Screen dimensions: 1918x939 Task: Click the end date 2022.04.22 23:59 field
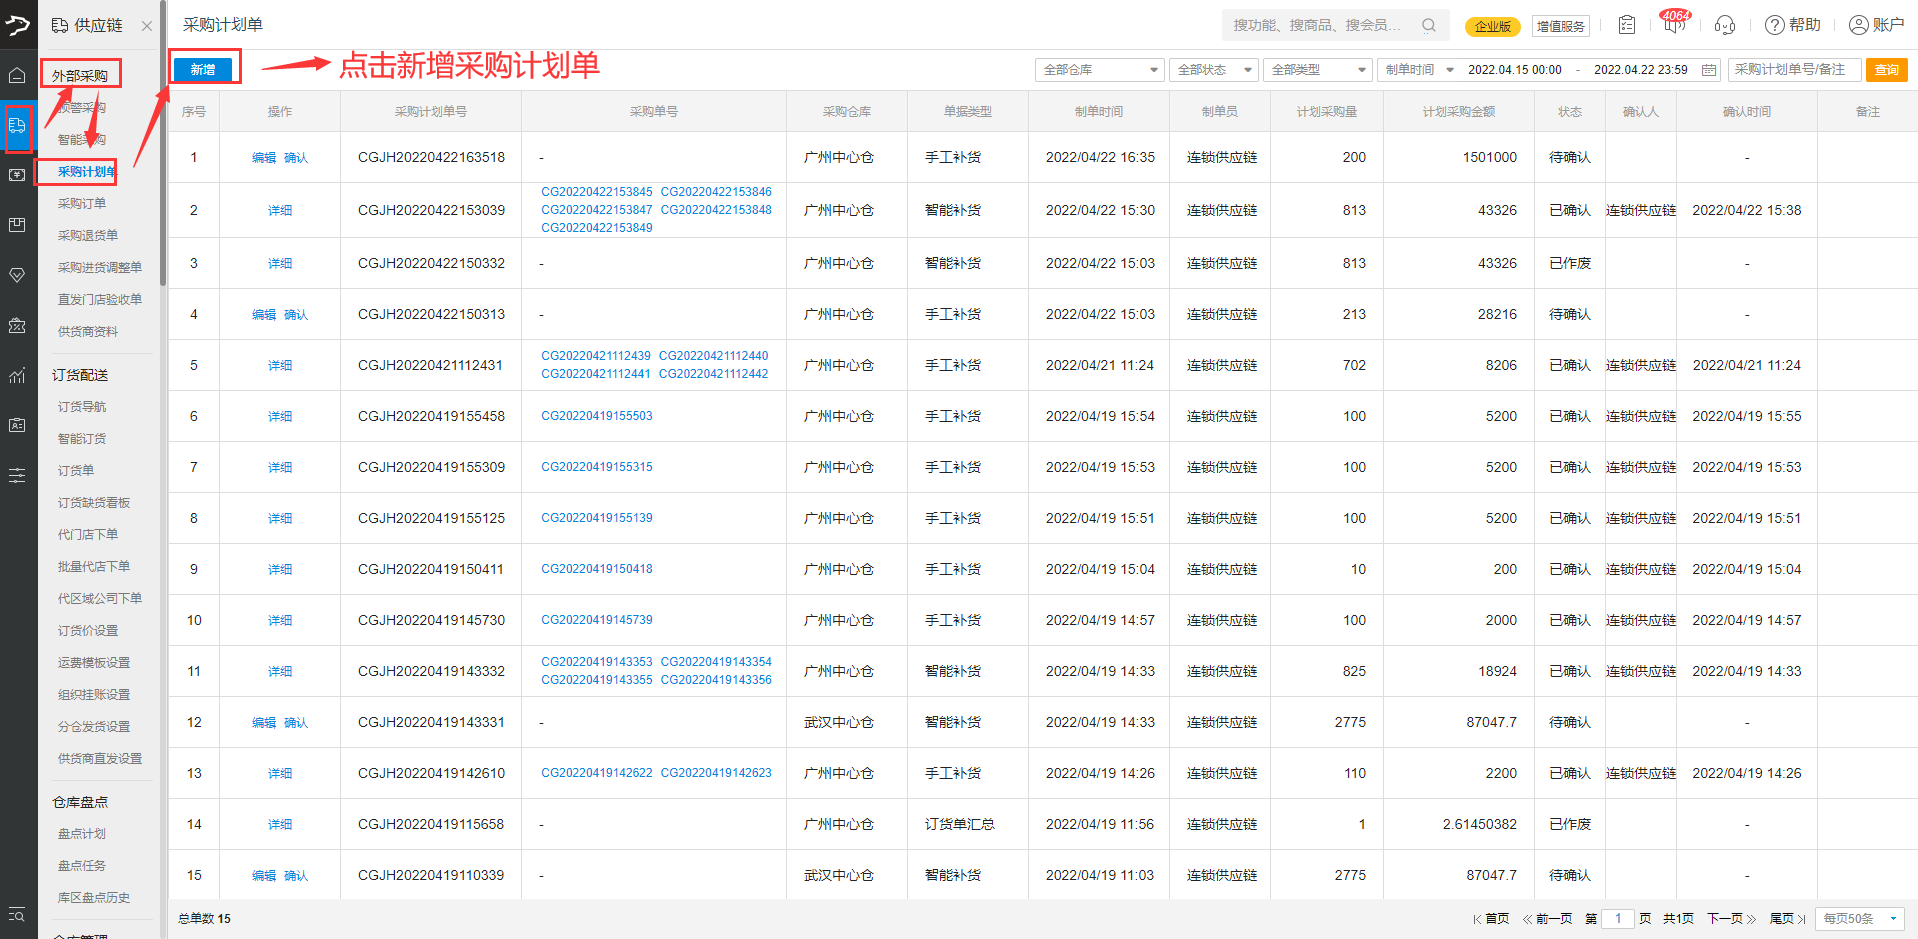pyautogui.click(x=1640, y=70)
